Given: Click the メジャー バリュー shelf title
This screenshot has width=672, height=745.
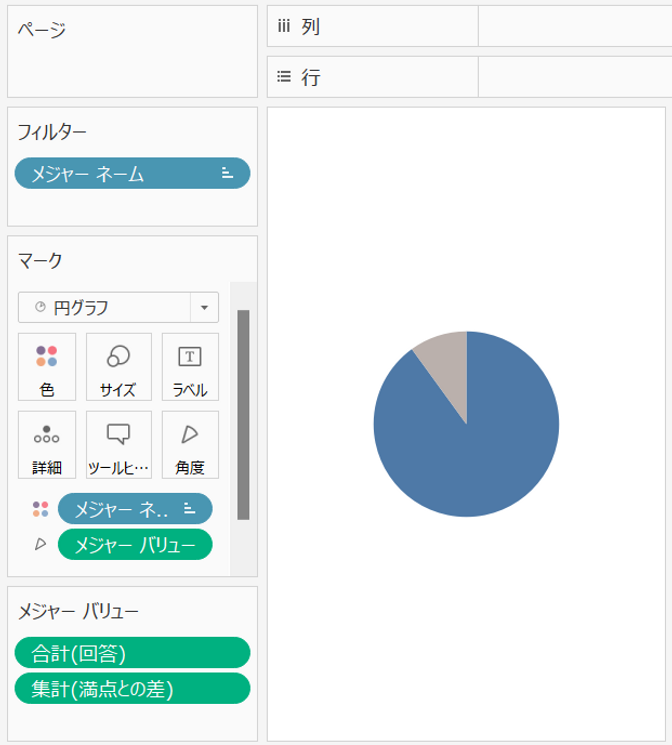Looking at the screenshot, I should click(x=78, y=611).
